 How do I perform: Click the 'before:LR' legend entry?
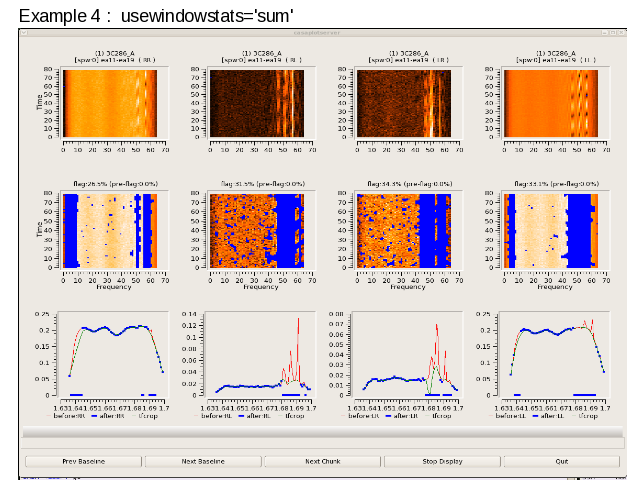(361, 416)
